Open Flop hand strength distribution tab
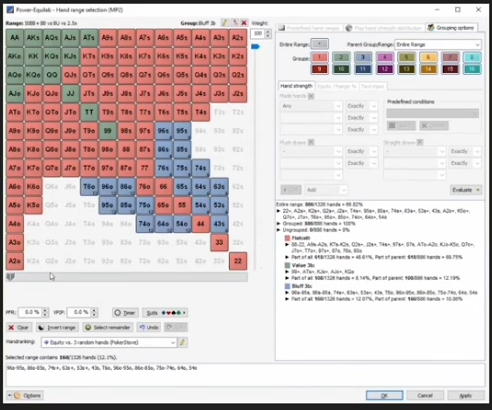Viewport: 492px width, 410px height. click(x=384, y=28)
